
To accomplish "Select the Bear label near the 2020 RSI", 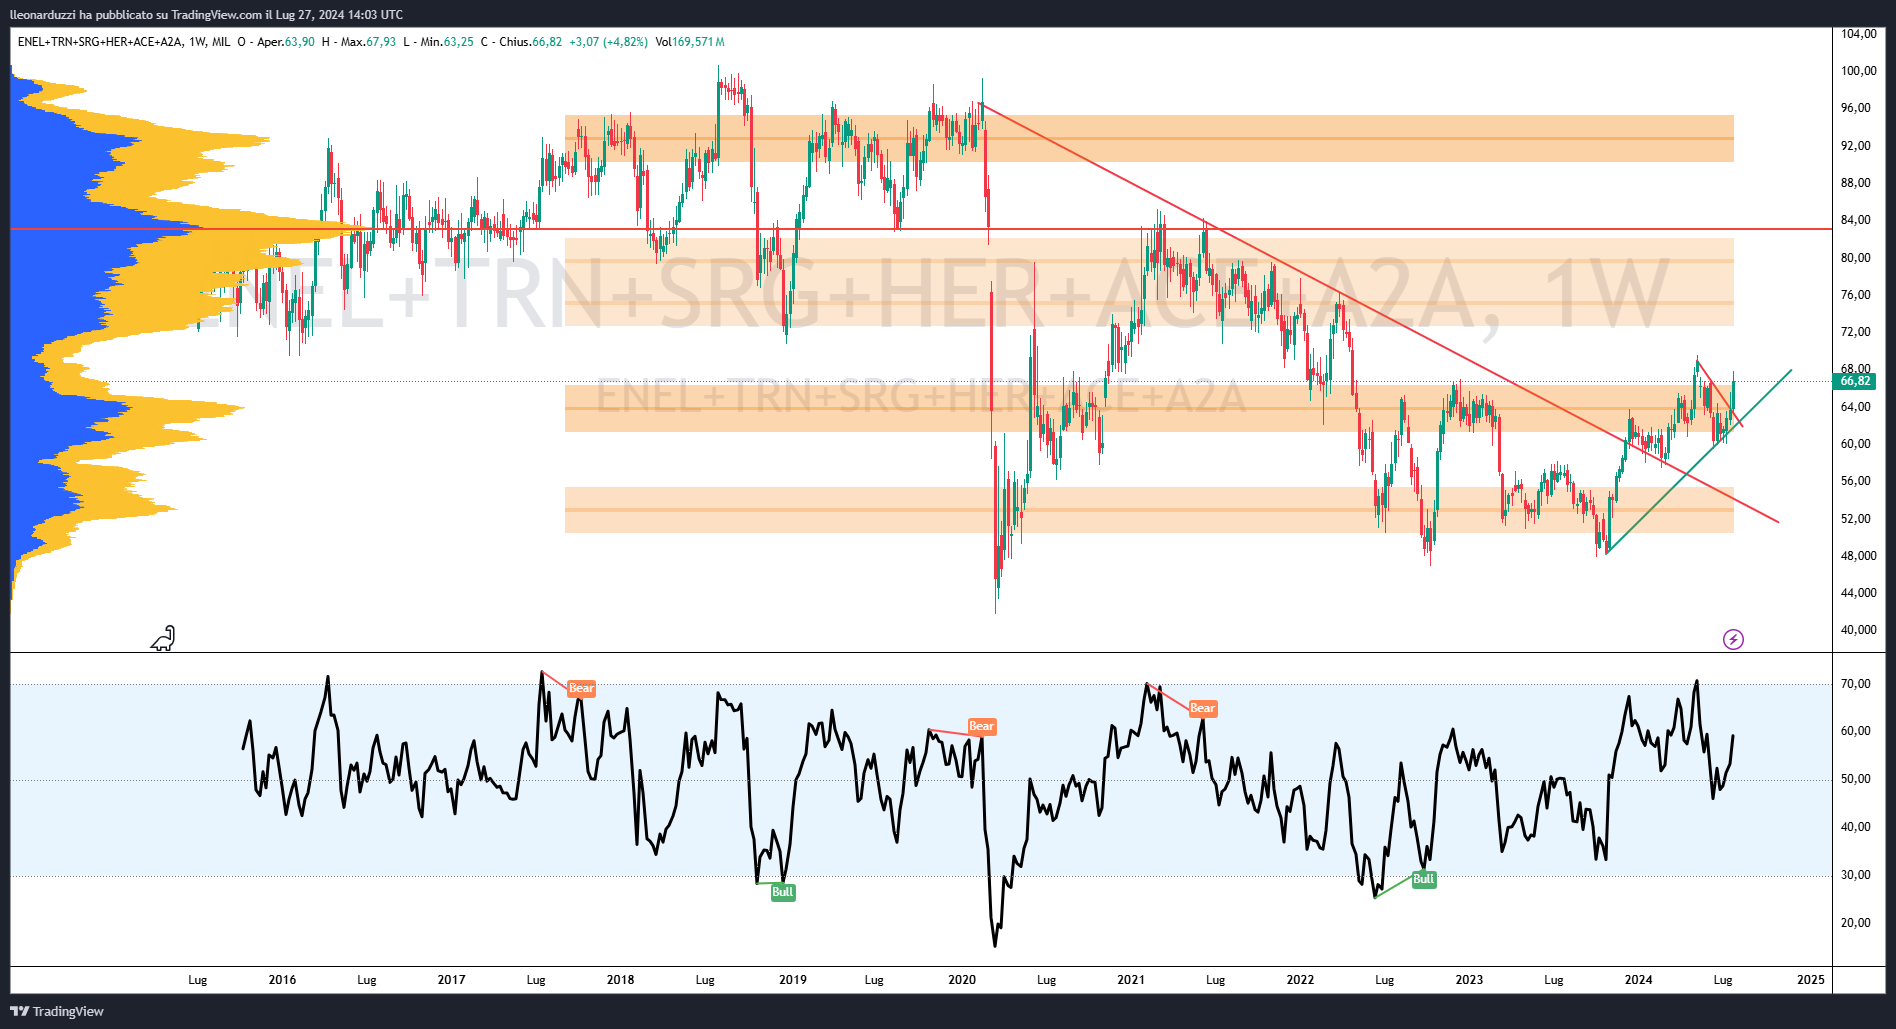I will pyautogui.click(x=981, y=726).
